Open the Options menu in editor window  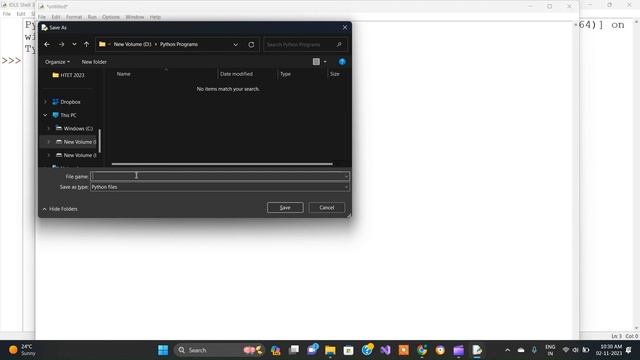point(111,17)
